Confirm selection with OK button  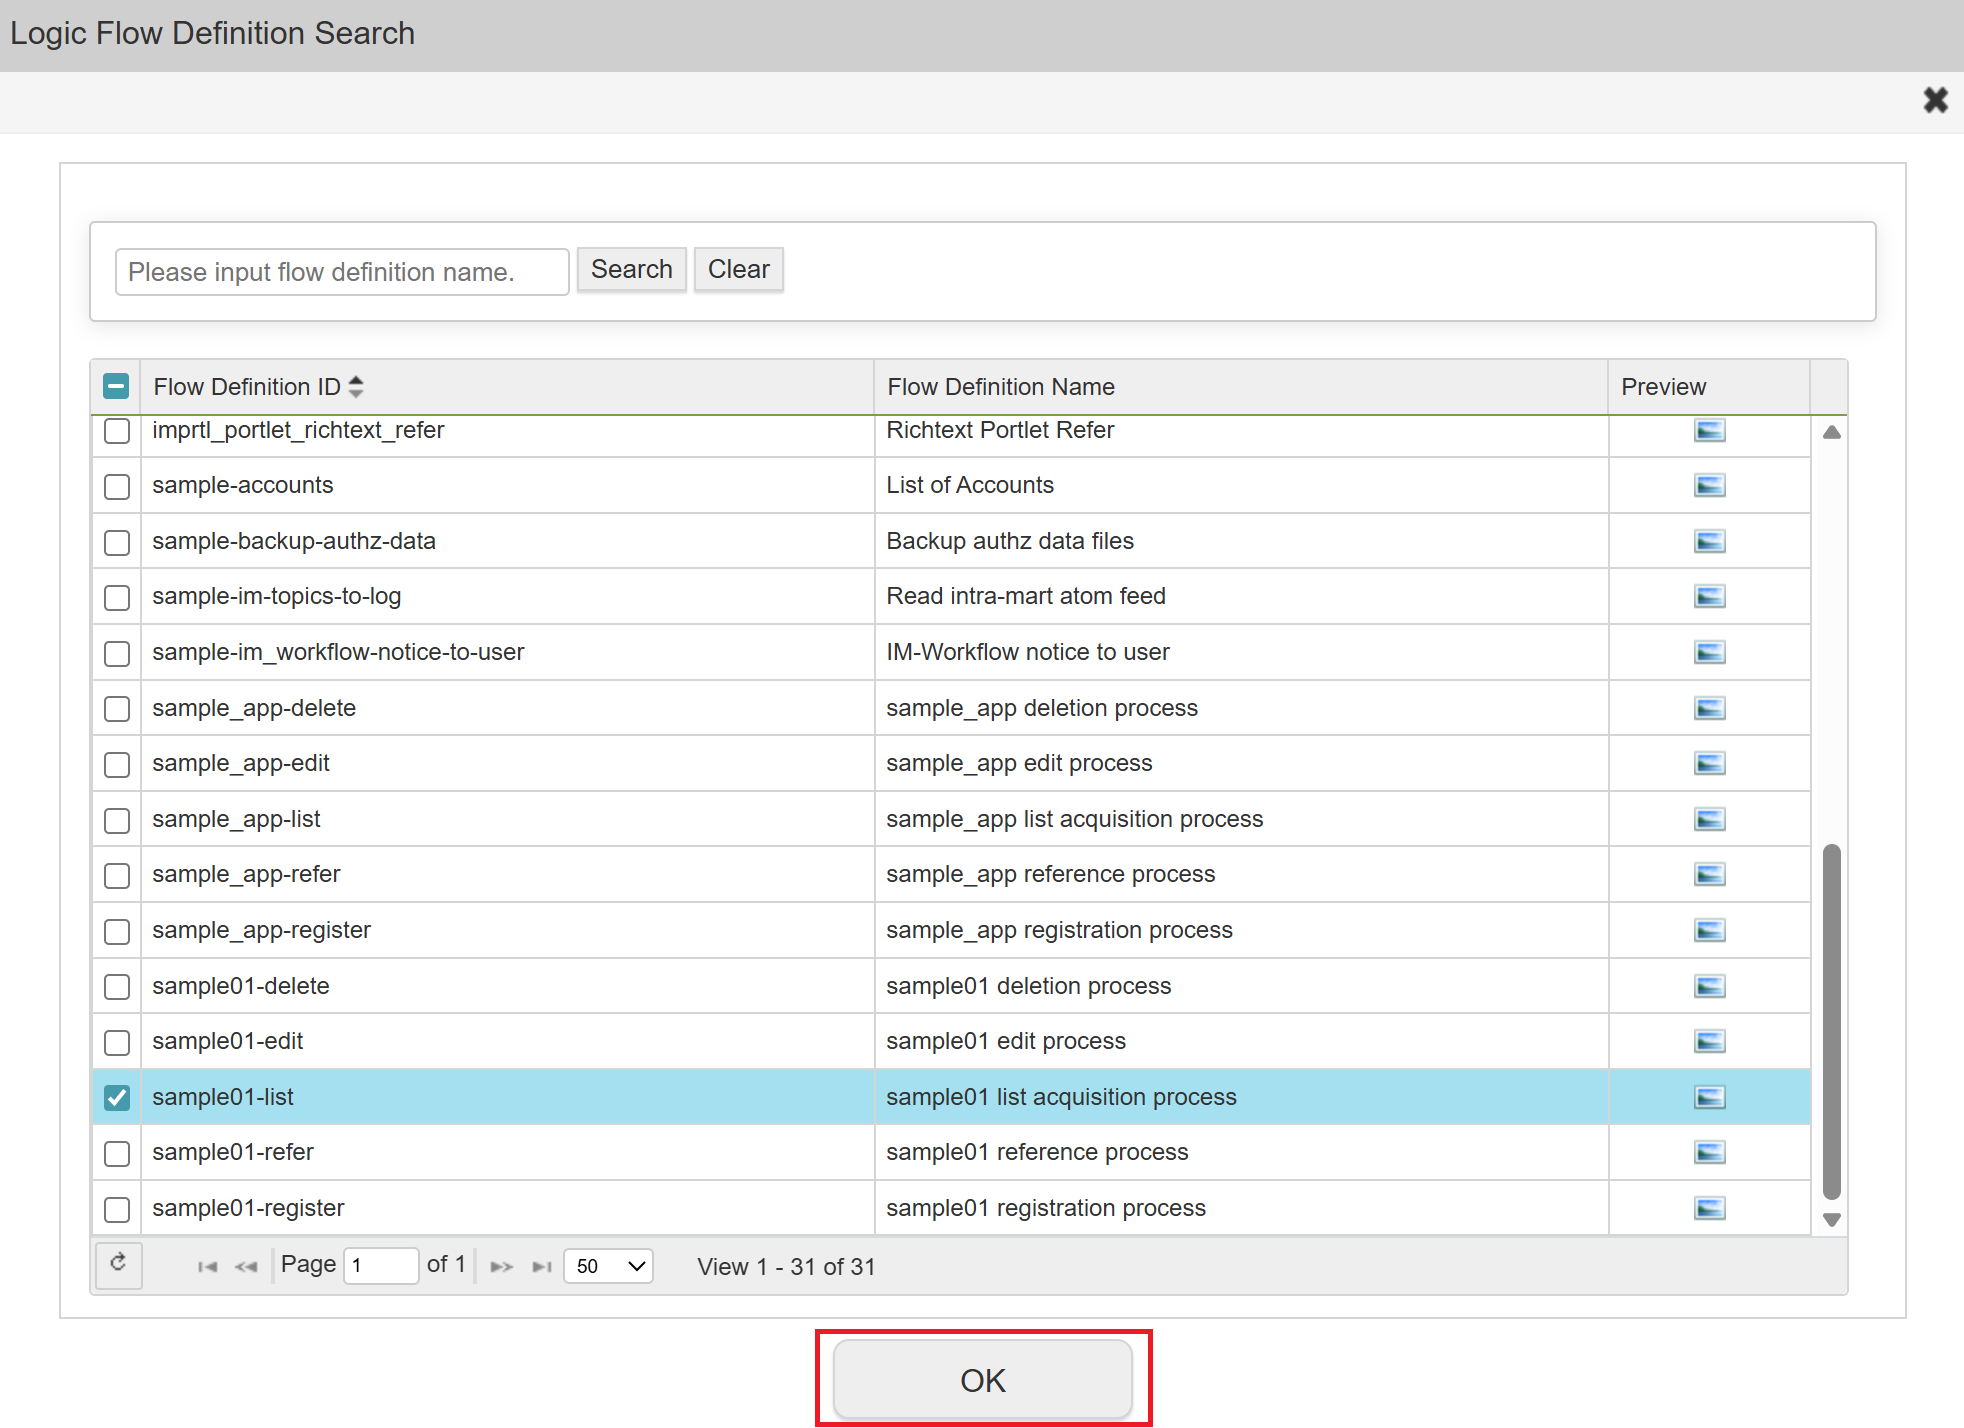point(982,1380)
